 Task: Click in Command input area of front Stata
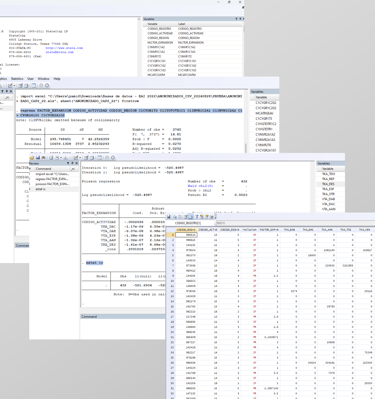(123, 328)
